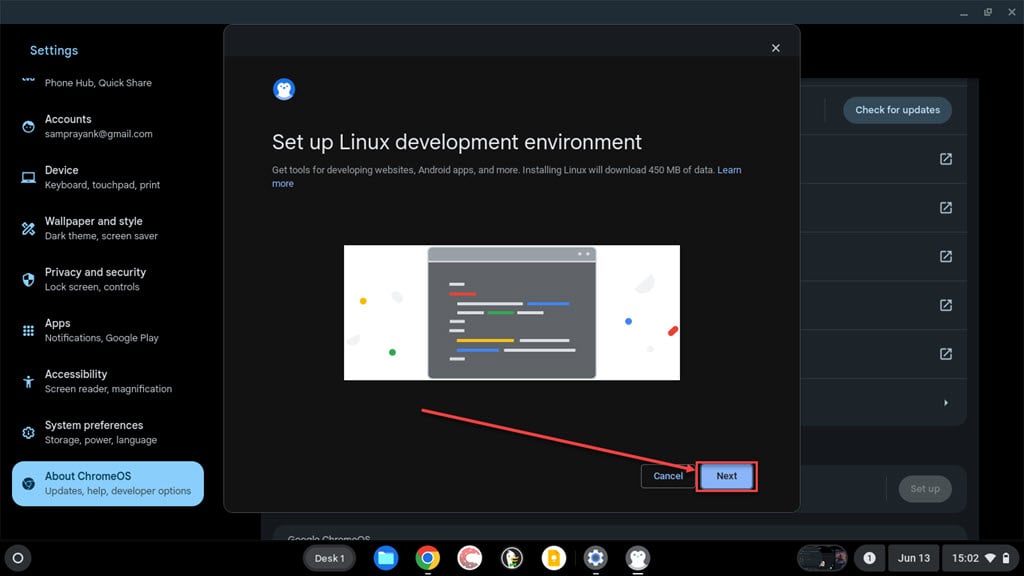Click the Device laptop icon

(28, 178)
